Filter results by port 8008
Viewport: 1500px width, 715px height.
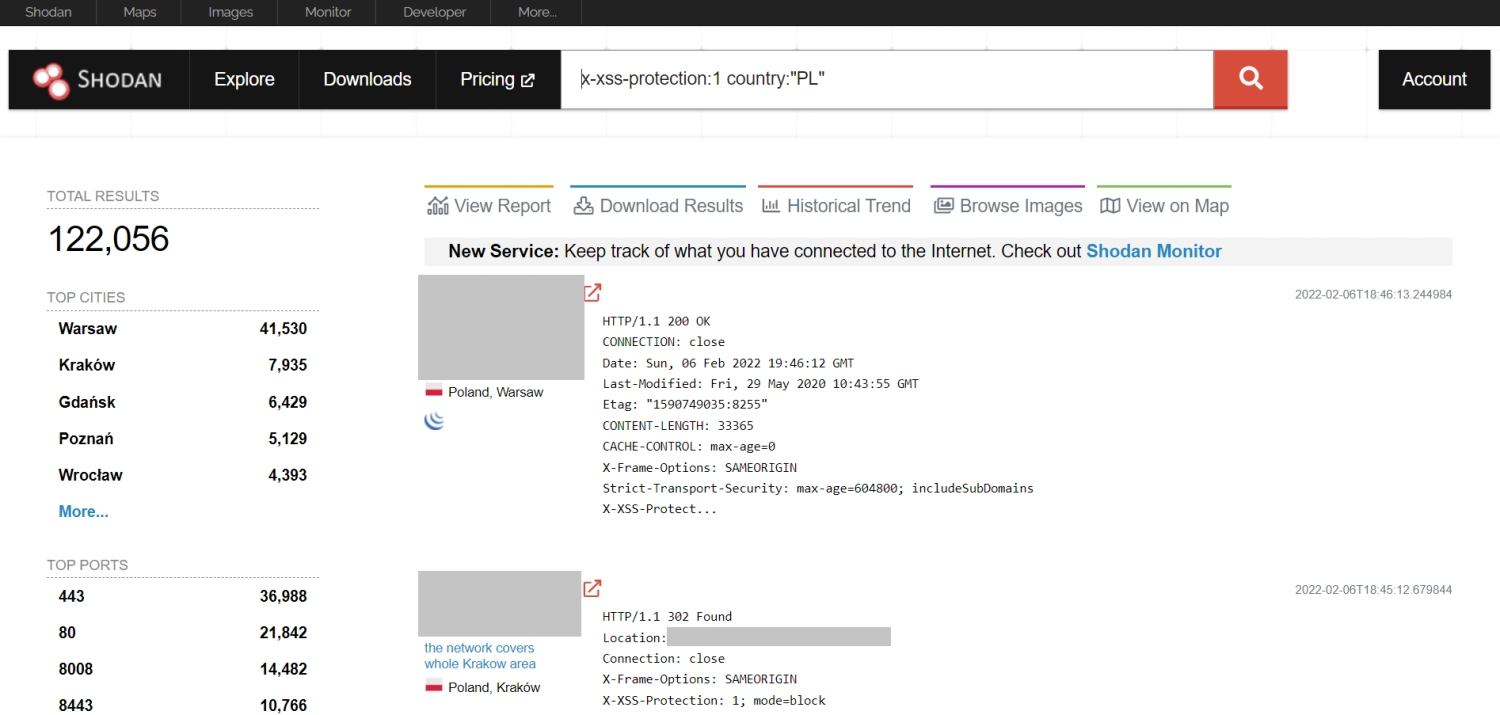(x=76, y=669)
